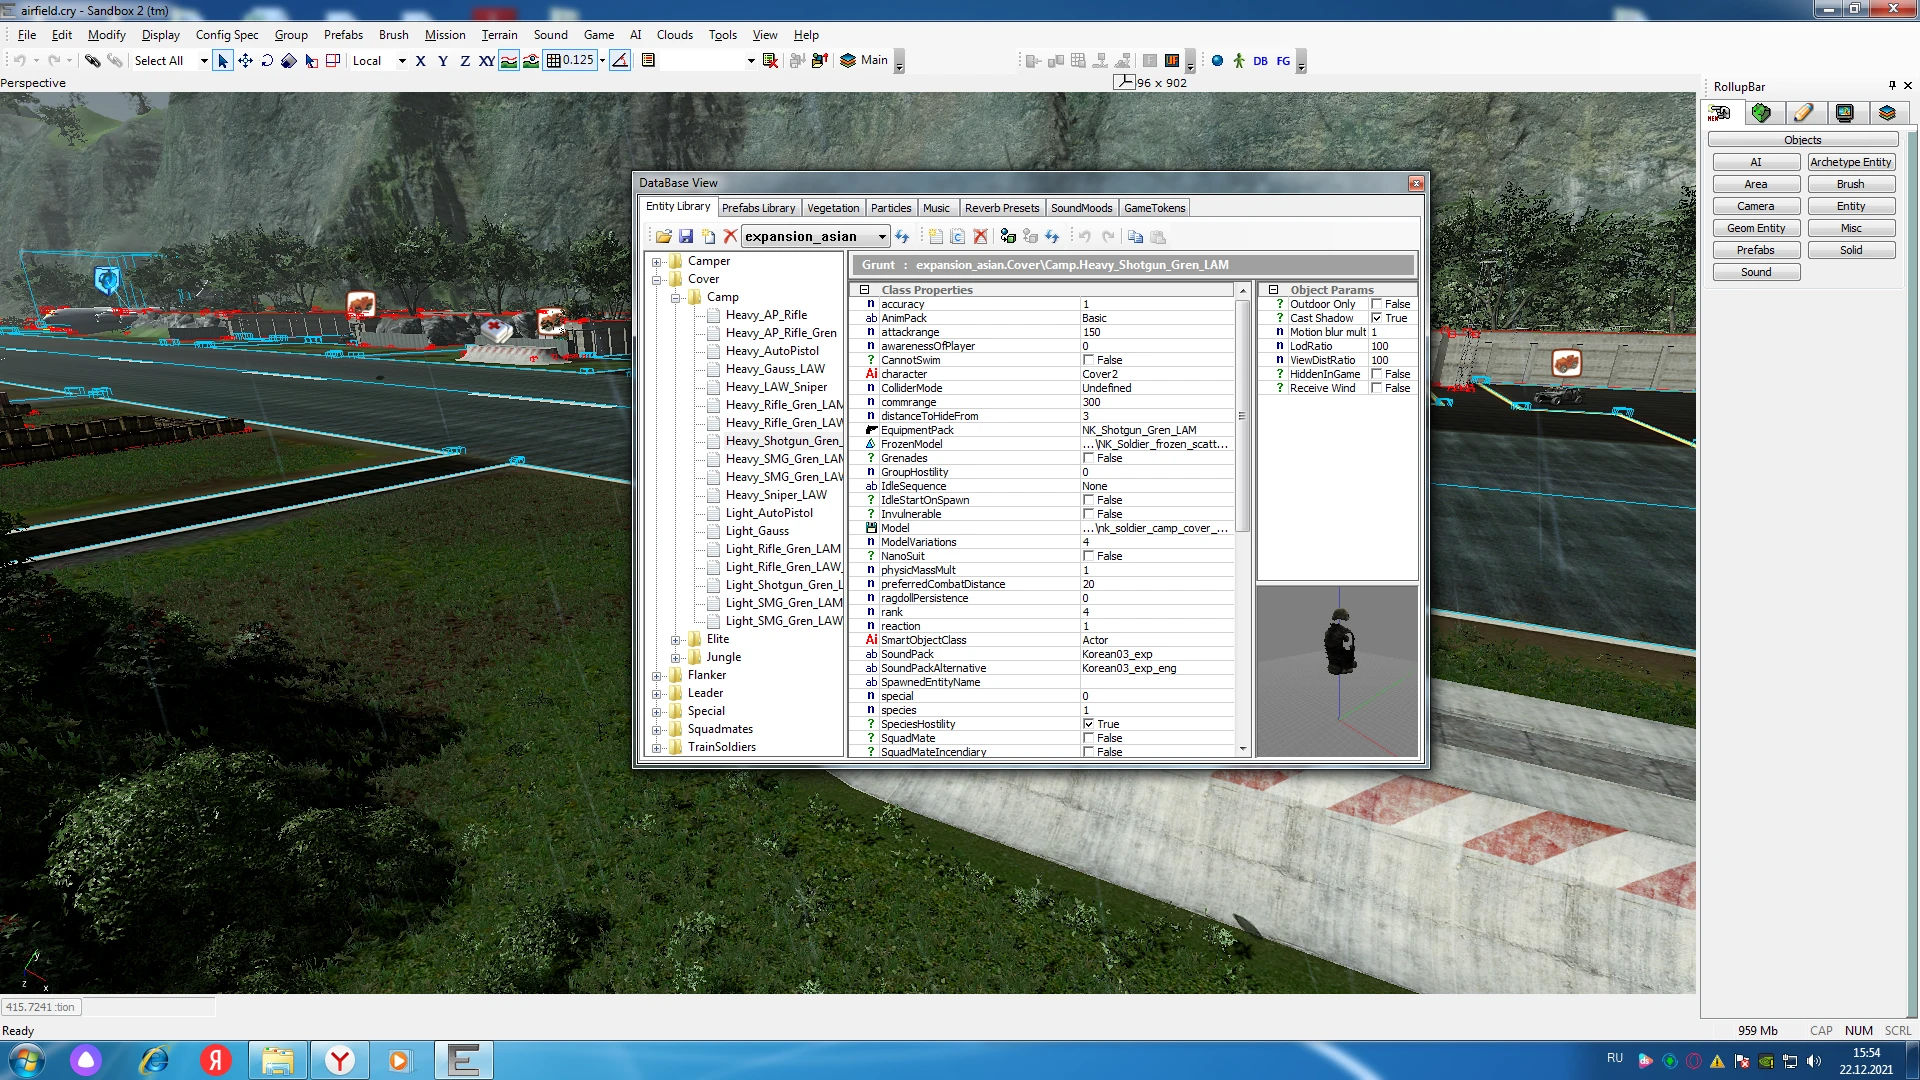Switch to the Prefabs Library tab
This screenshot has width=1920, height=1080.
point(759,207)
